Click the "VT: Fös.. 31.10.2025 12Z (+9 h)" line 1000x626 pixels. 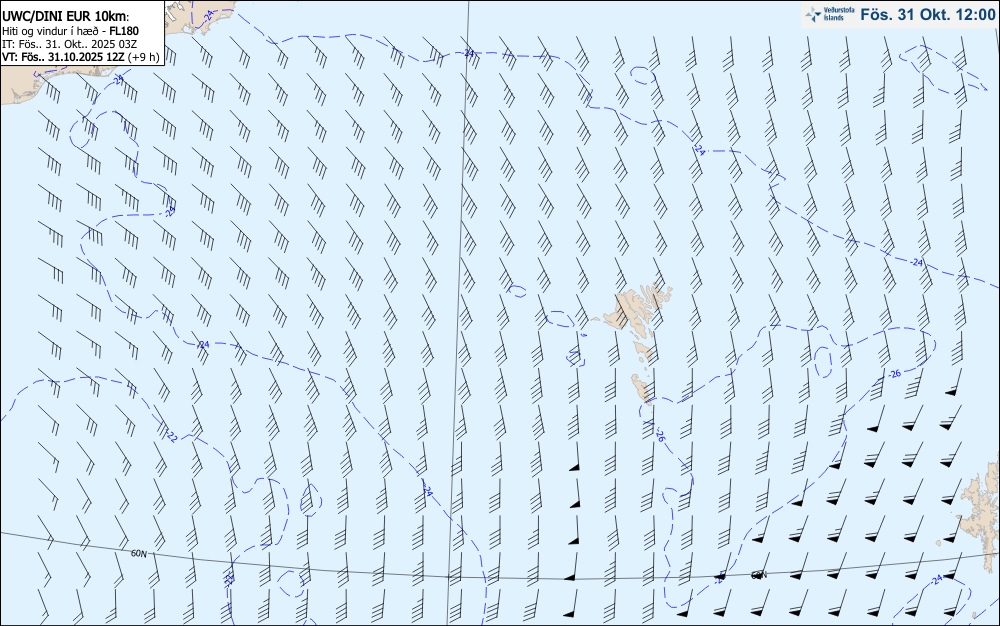[x=80, y=57]
